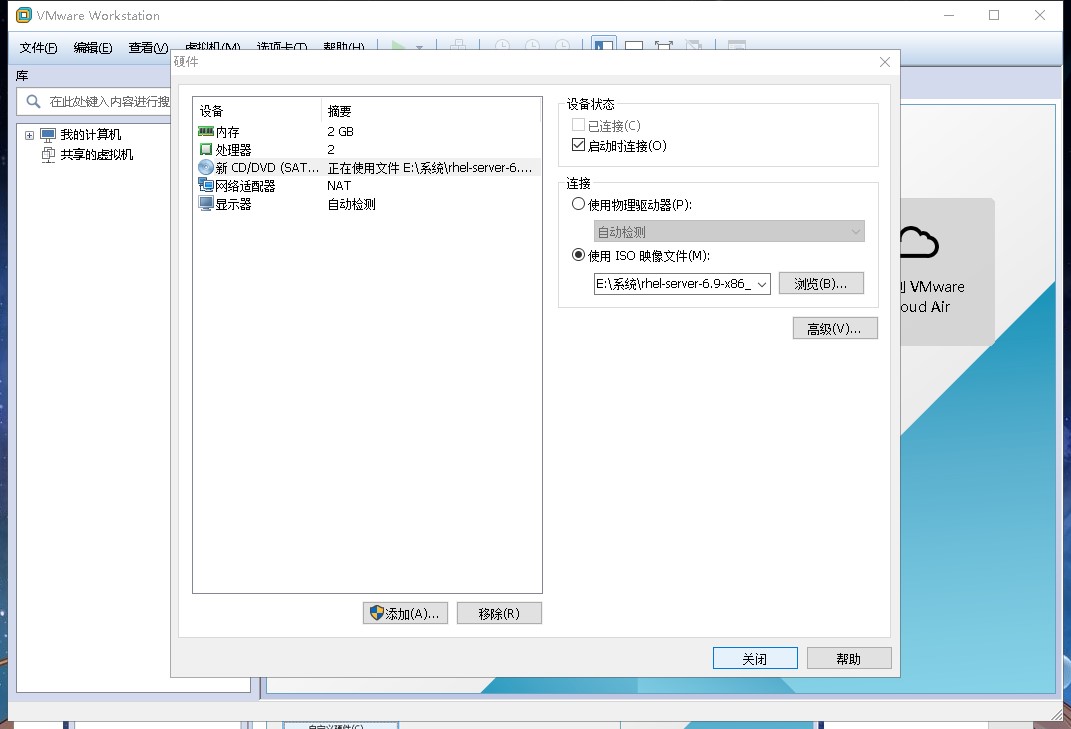Click the memory chip icon for 内存
The image size is (1071, 729).
coord(206,131)
